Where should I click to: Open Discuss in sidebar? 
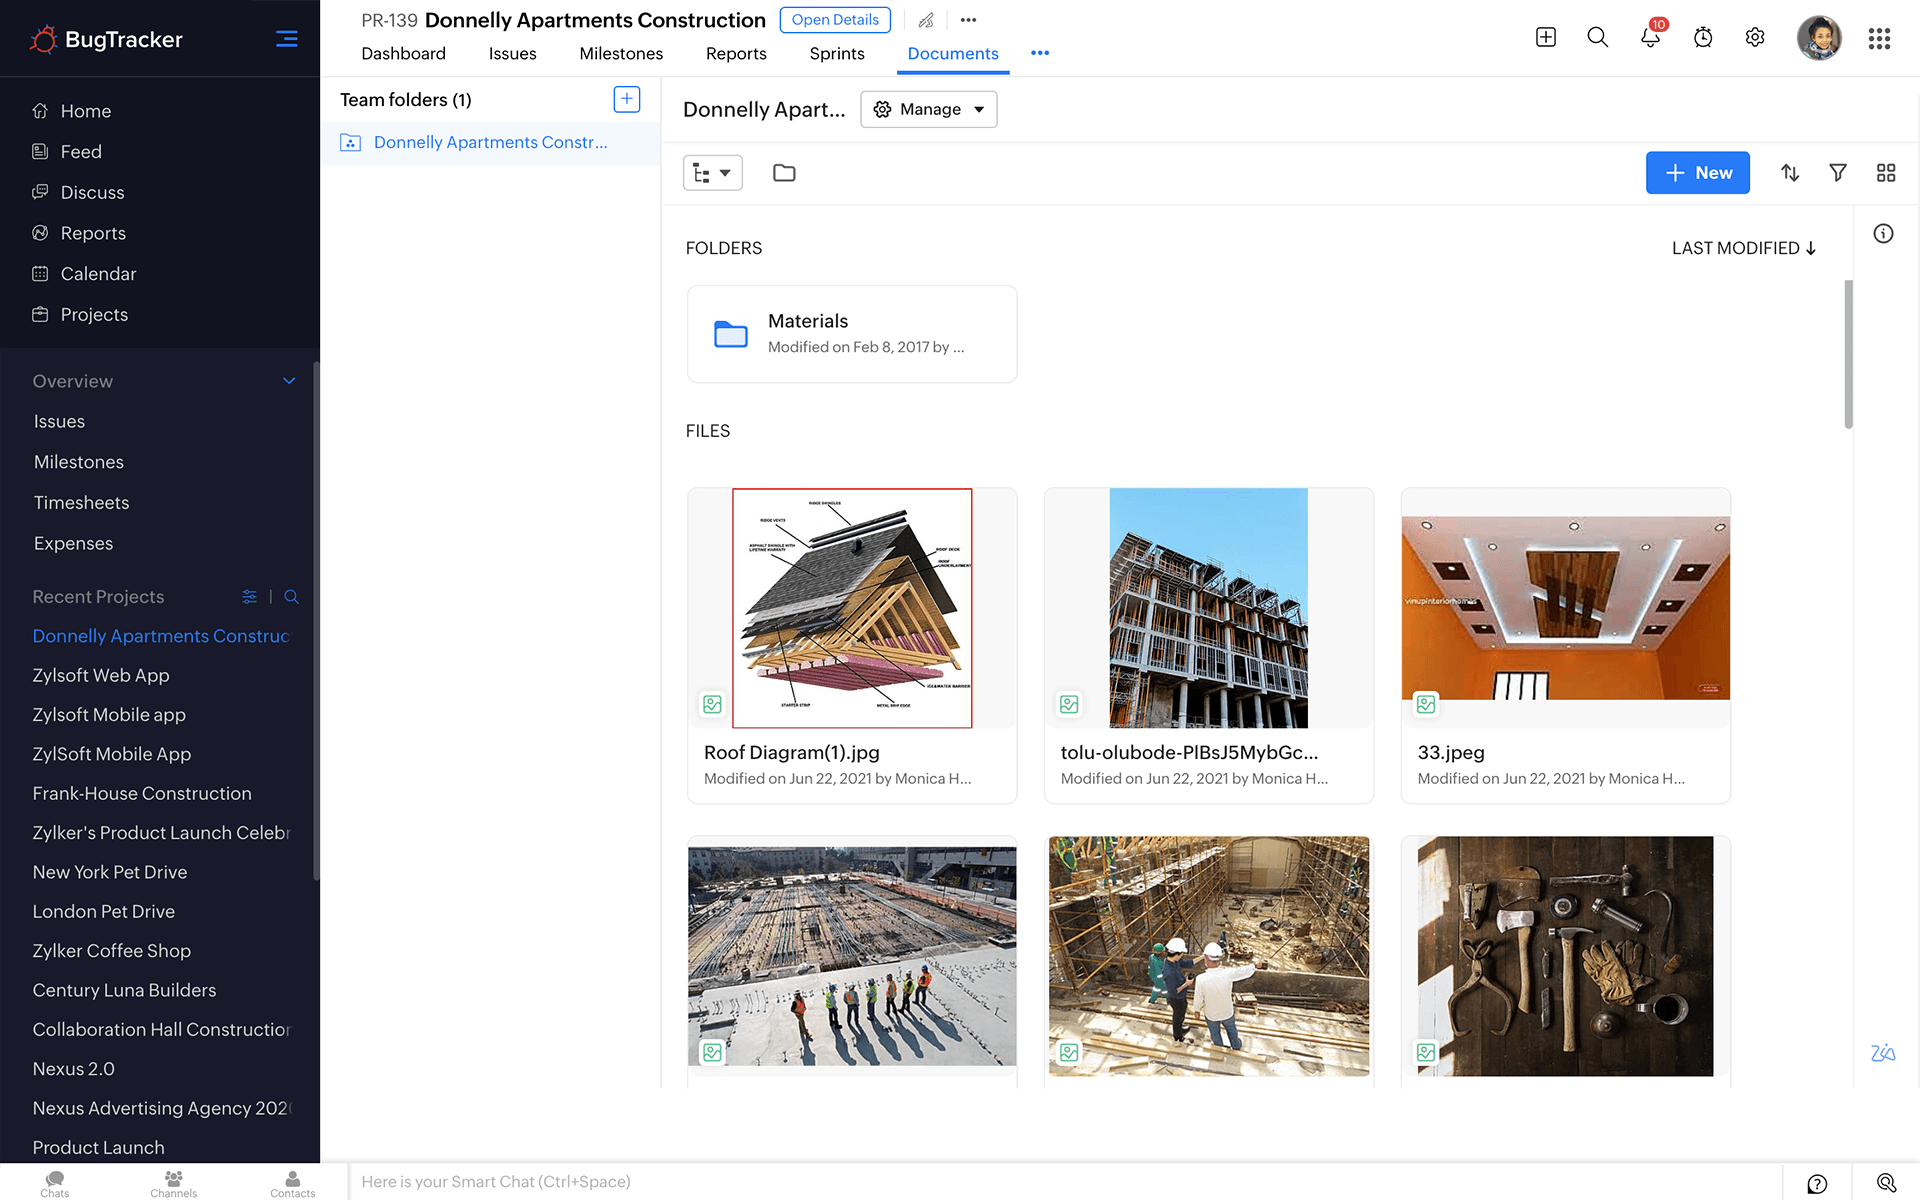point(92,192)
